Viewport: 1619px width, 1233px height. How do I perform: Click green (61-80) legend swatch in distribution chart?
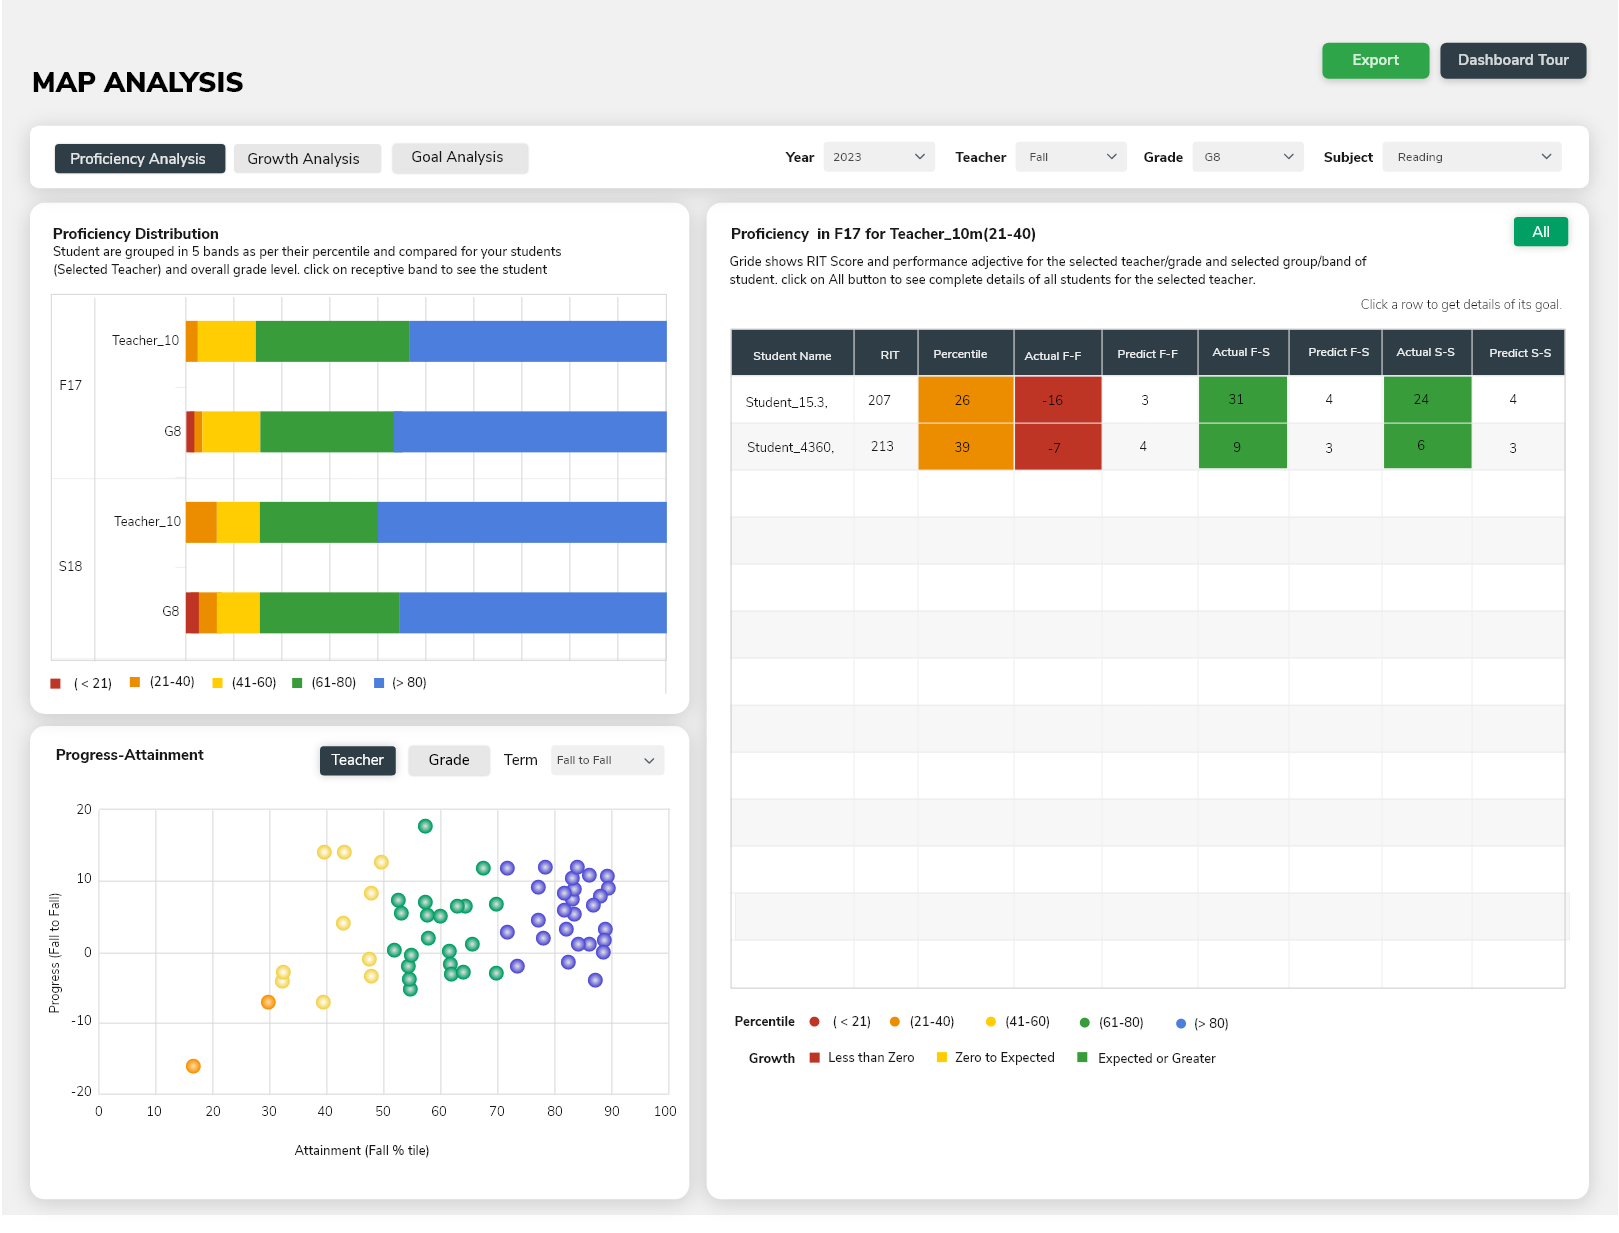[x=297, y=683]
